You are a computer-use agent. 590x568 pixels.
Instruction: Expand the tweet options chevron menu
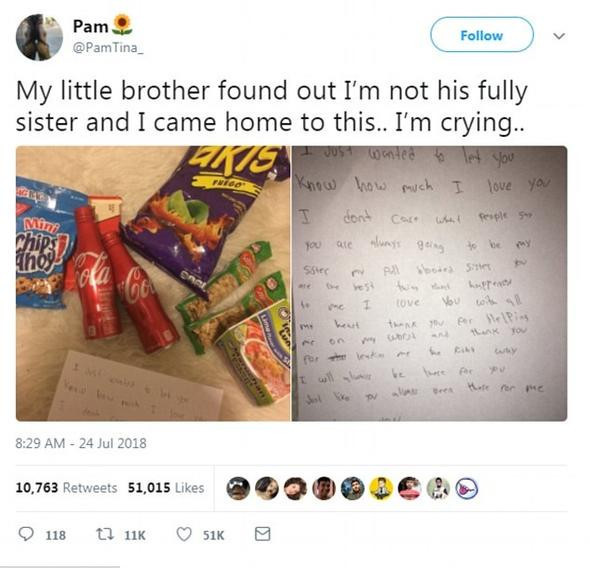(x=559, y=36)
